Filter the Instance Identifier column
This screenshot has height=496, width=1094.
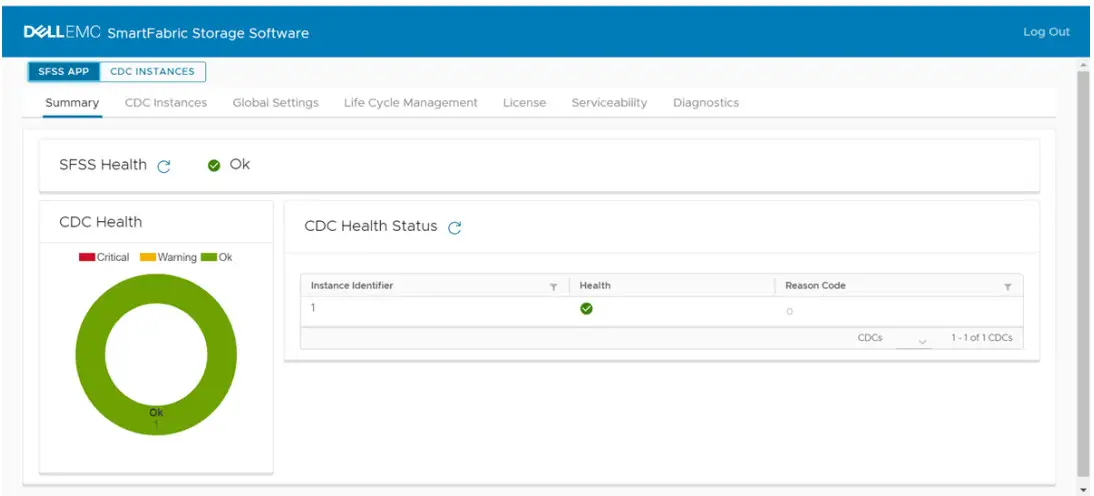(x=554, y=287)
